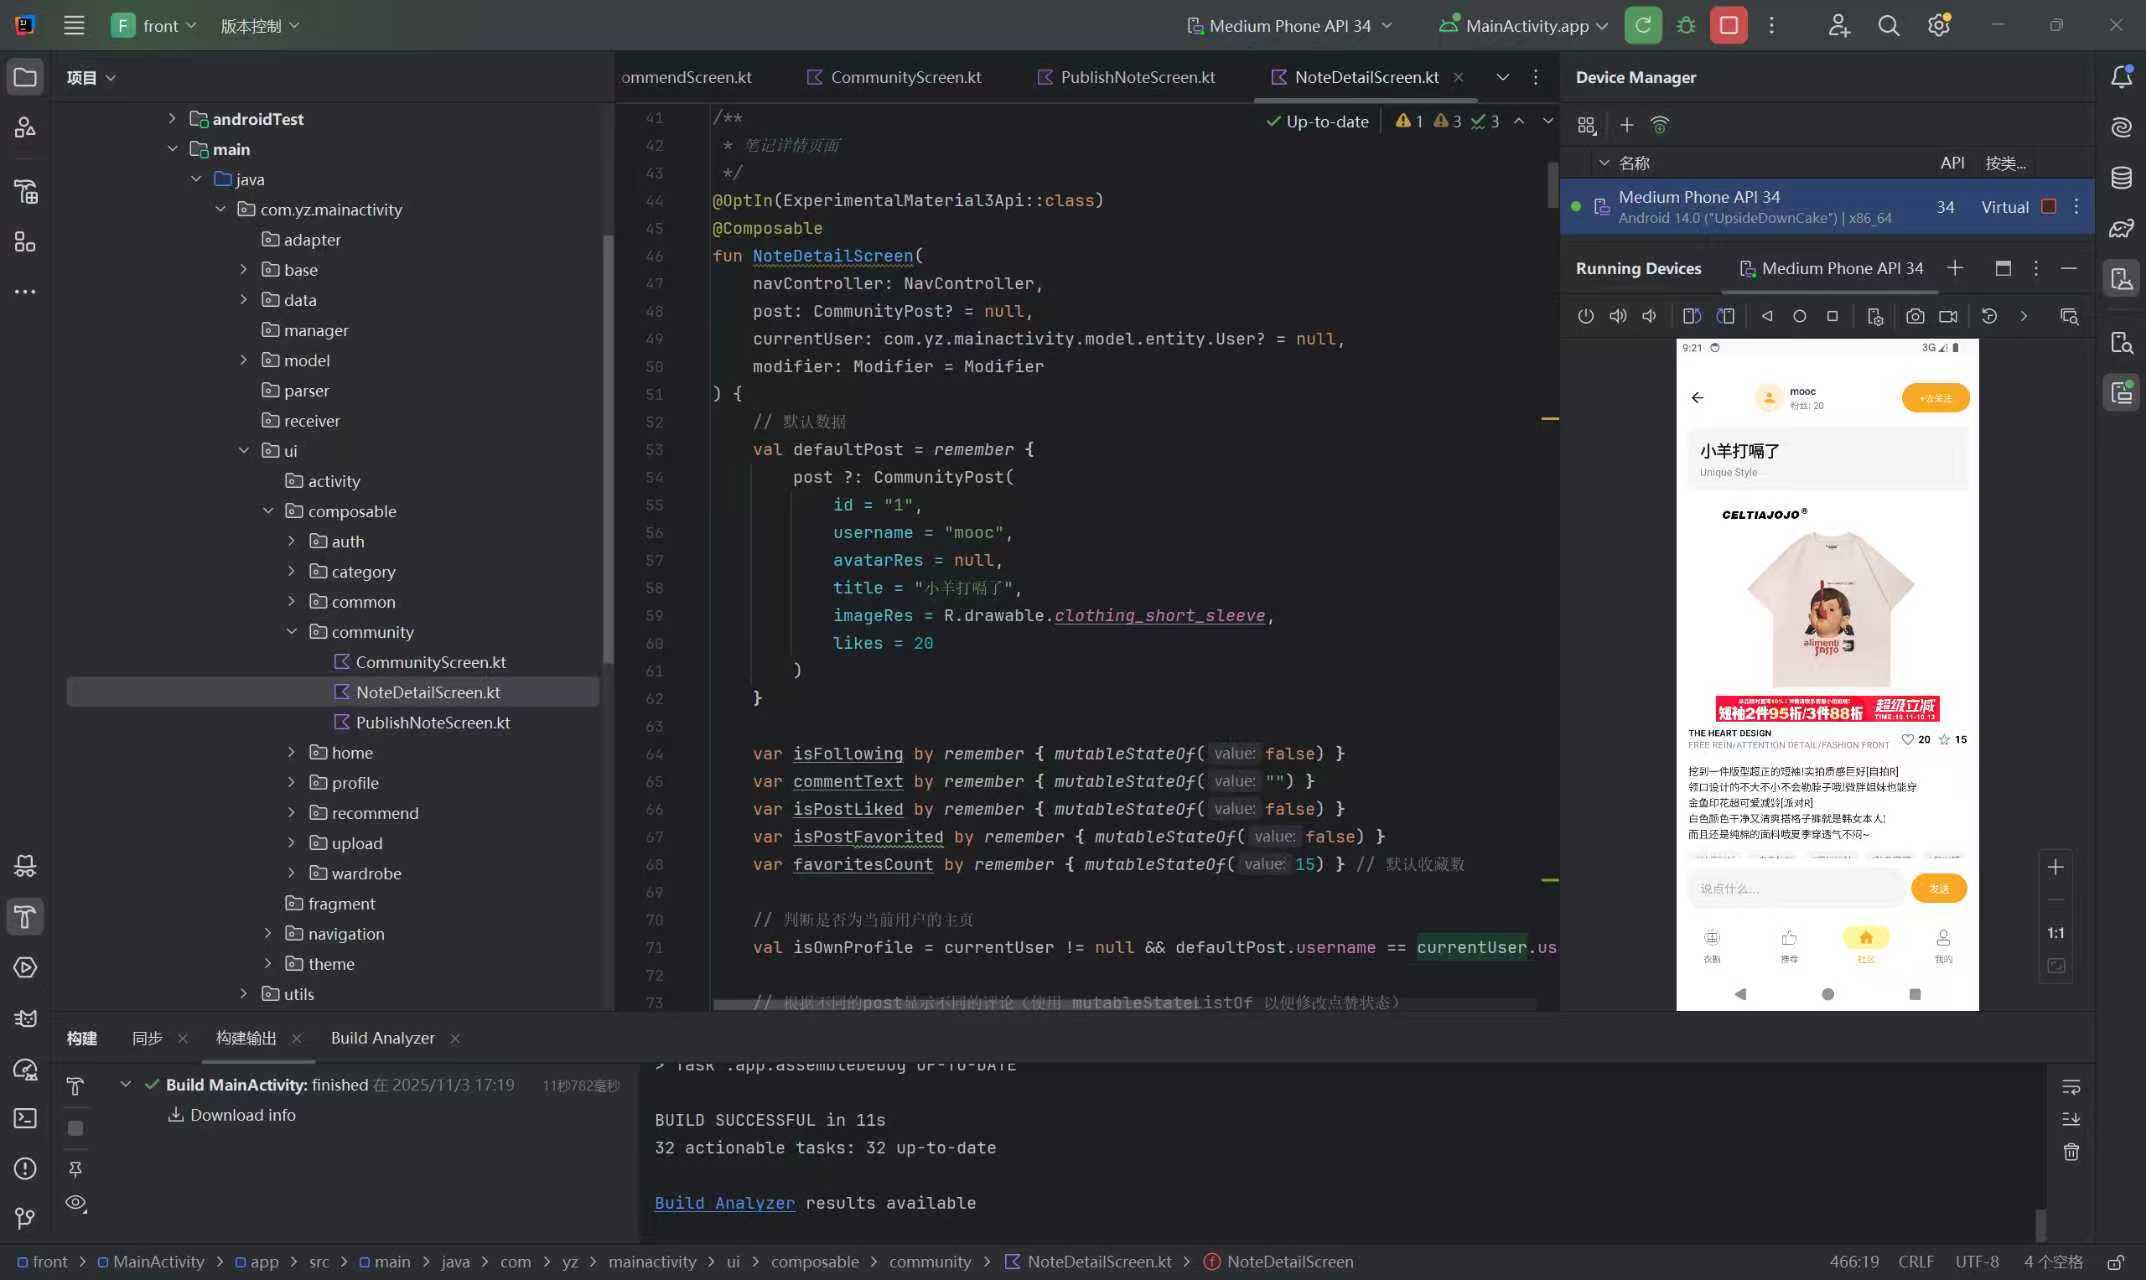Screen dimensions: 2146x1280
Task: Open Git version control tool window icon
Action: coord(25,1217)
